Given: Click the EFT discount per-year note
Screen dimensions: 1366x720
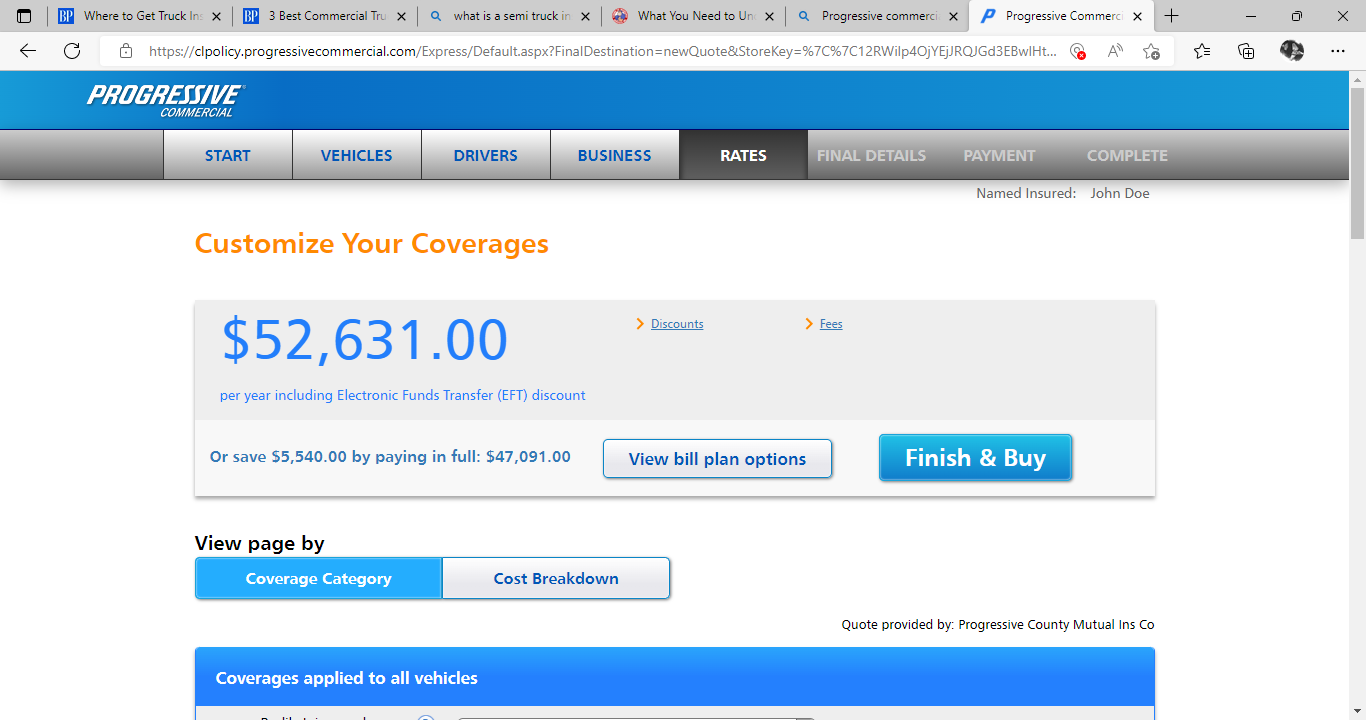Looking at the screenshot, I should (403, 396).
